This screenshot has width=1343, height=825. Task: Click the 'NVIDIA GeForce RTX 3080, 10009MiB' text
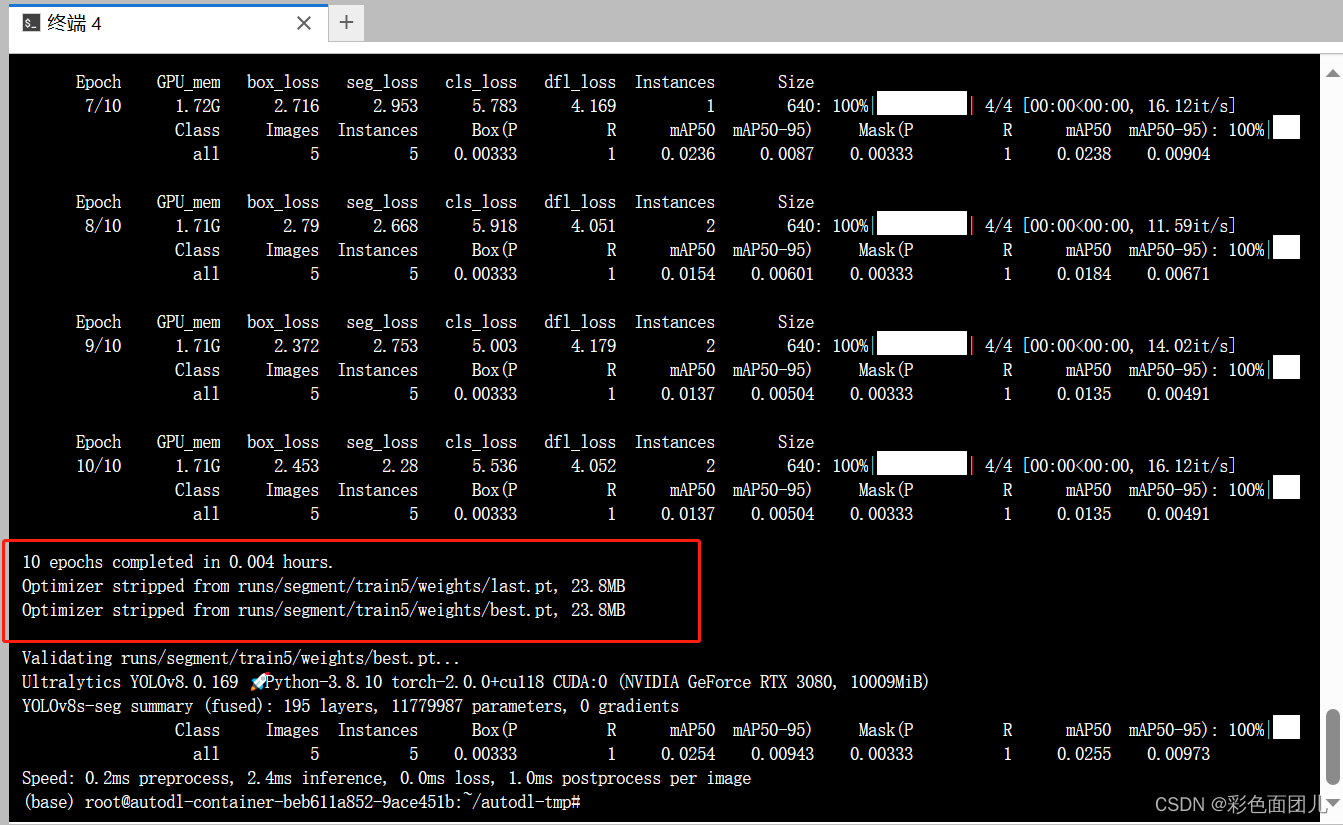click(774, 682)
